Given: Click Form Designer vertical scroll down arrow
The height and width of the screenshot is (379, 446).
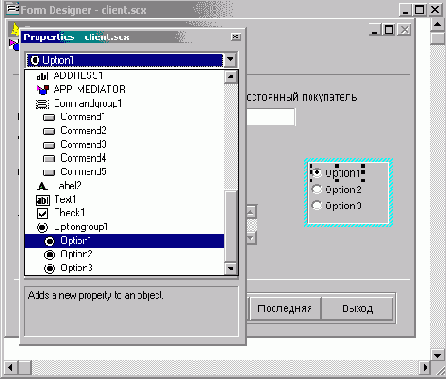Looking at the screenshot, I should (438, 355).
